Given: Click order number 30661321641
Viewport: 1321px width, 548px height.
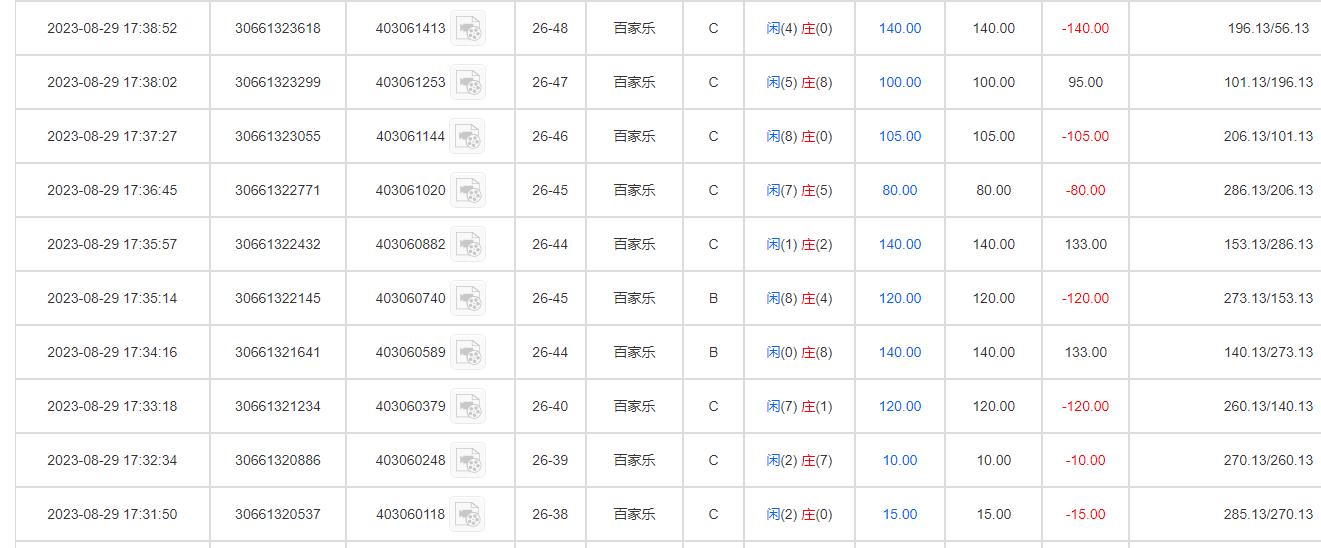Looking at the screenshot, I should pyautogui.click(x=278, y=353).
